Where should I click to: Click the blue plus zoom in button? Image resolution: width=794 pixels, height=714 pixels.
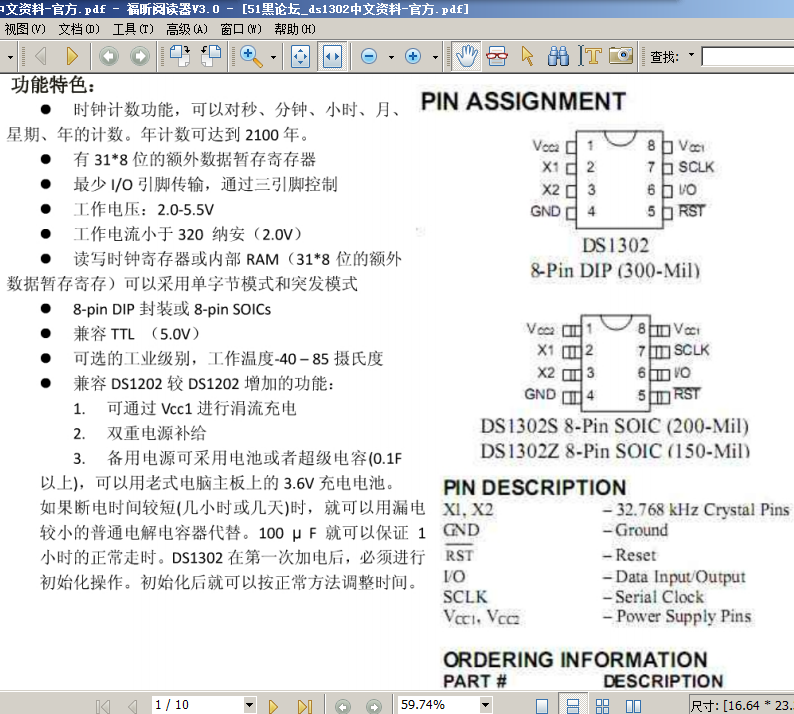(x=413, y=56)
